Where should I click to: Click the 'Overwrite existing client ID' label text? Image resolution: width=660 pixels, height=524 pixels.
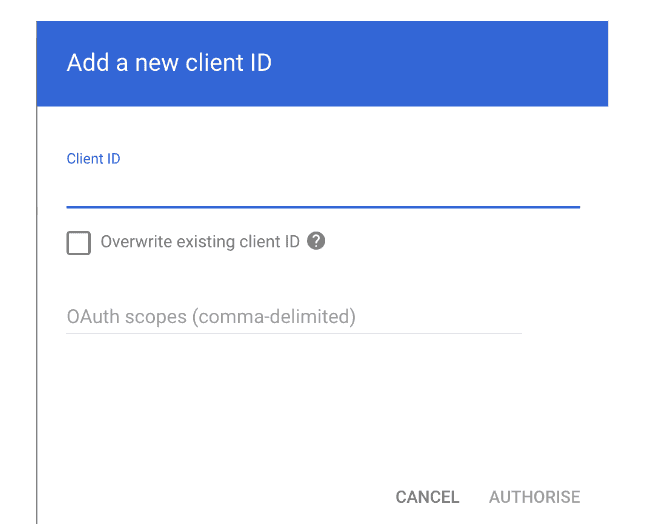tap(200, 242)
